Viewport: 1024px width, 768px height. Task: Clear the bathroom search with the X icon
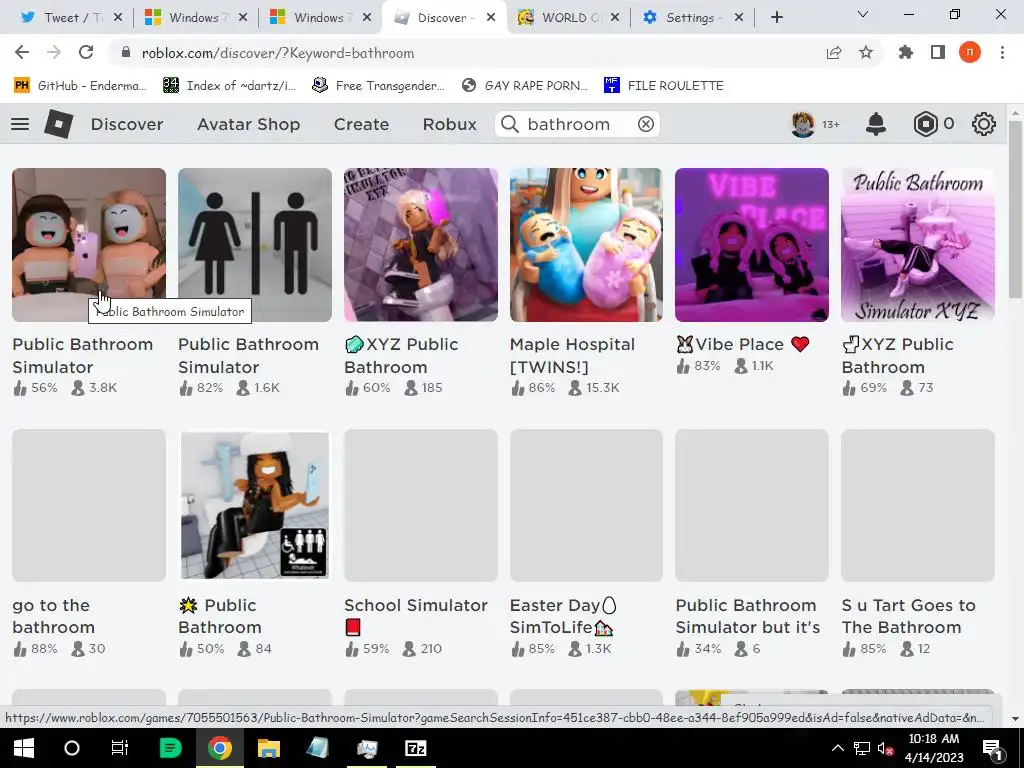pyautogui.click(x=645, y=124)
